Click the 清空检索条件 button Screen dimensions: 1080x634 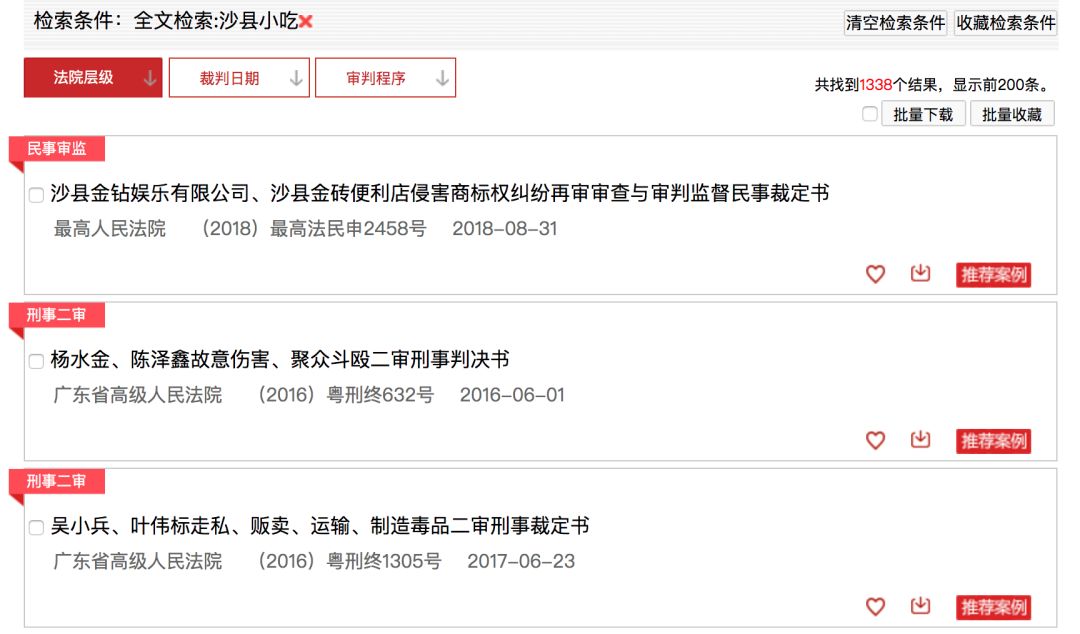click(895, 23)
